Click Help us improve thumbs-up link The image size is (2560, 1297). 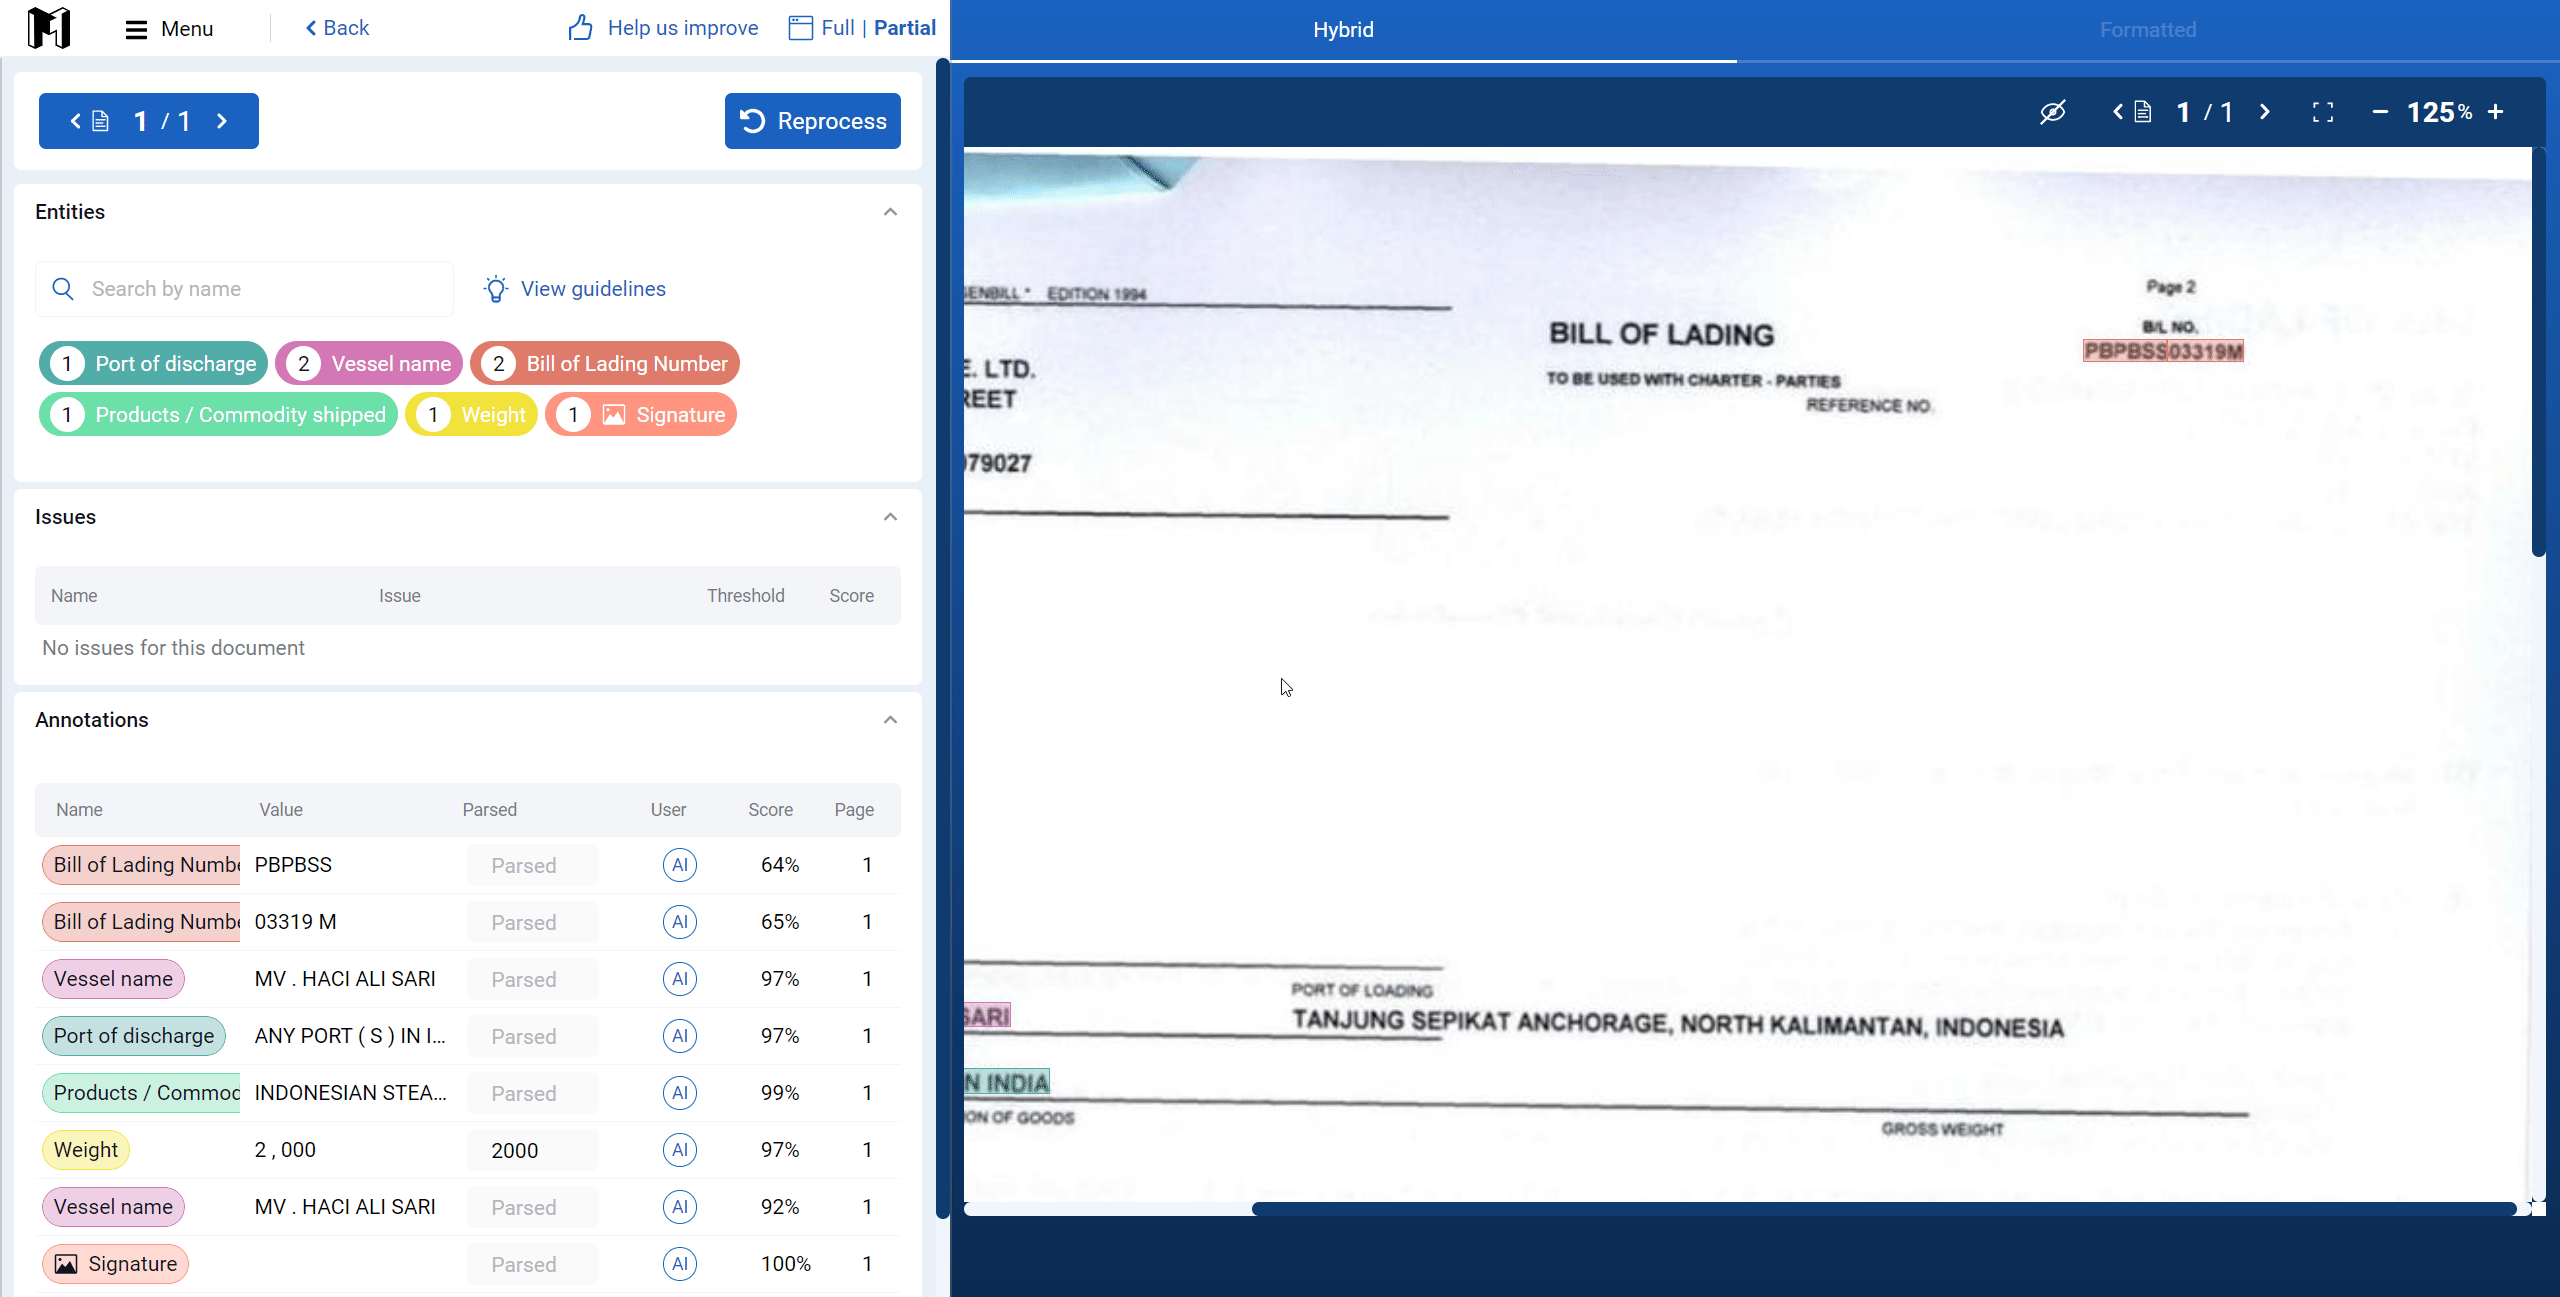(x=663, y=28)
